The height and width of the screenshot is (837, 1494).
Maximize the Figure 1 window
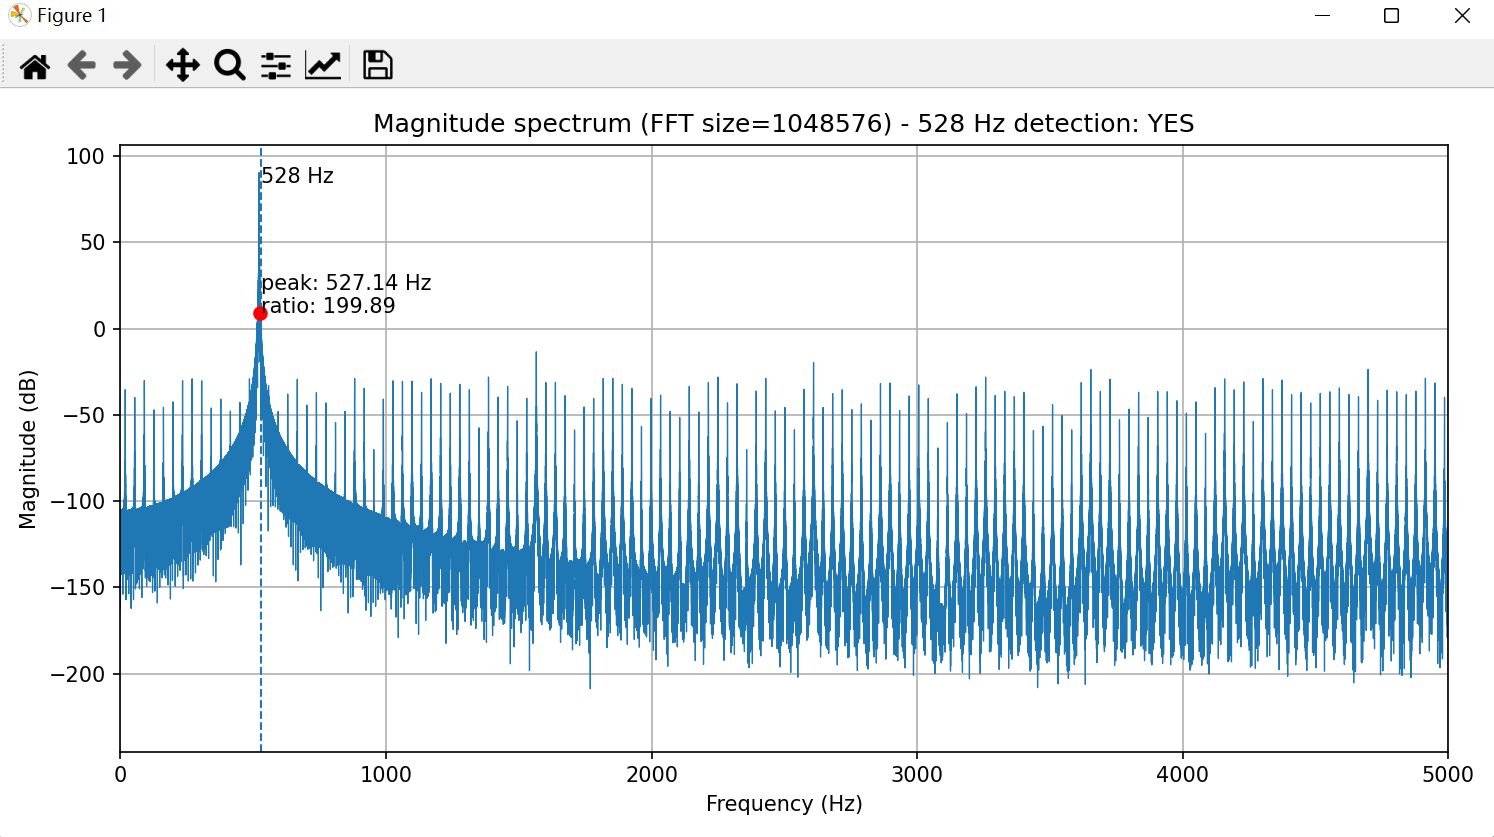point(1391,16)
